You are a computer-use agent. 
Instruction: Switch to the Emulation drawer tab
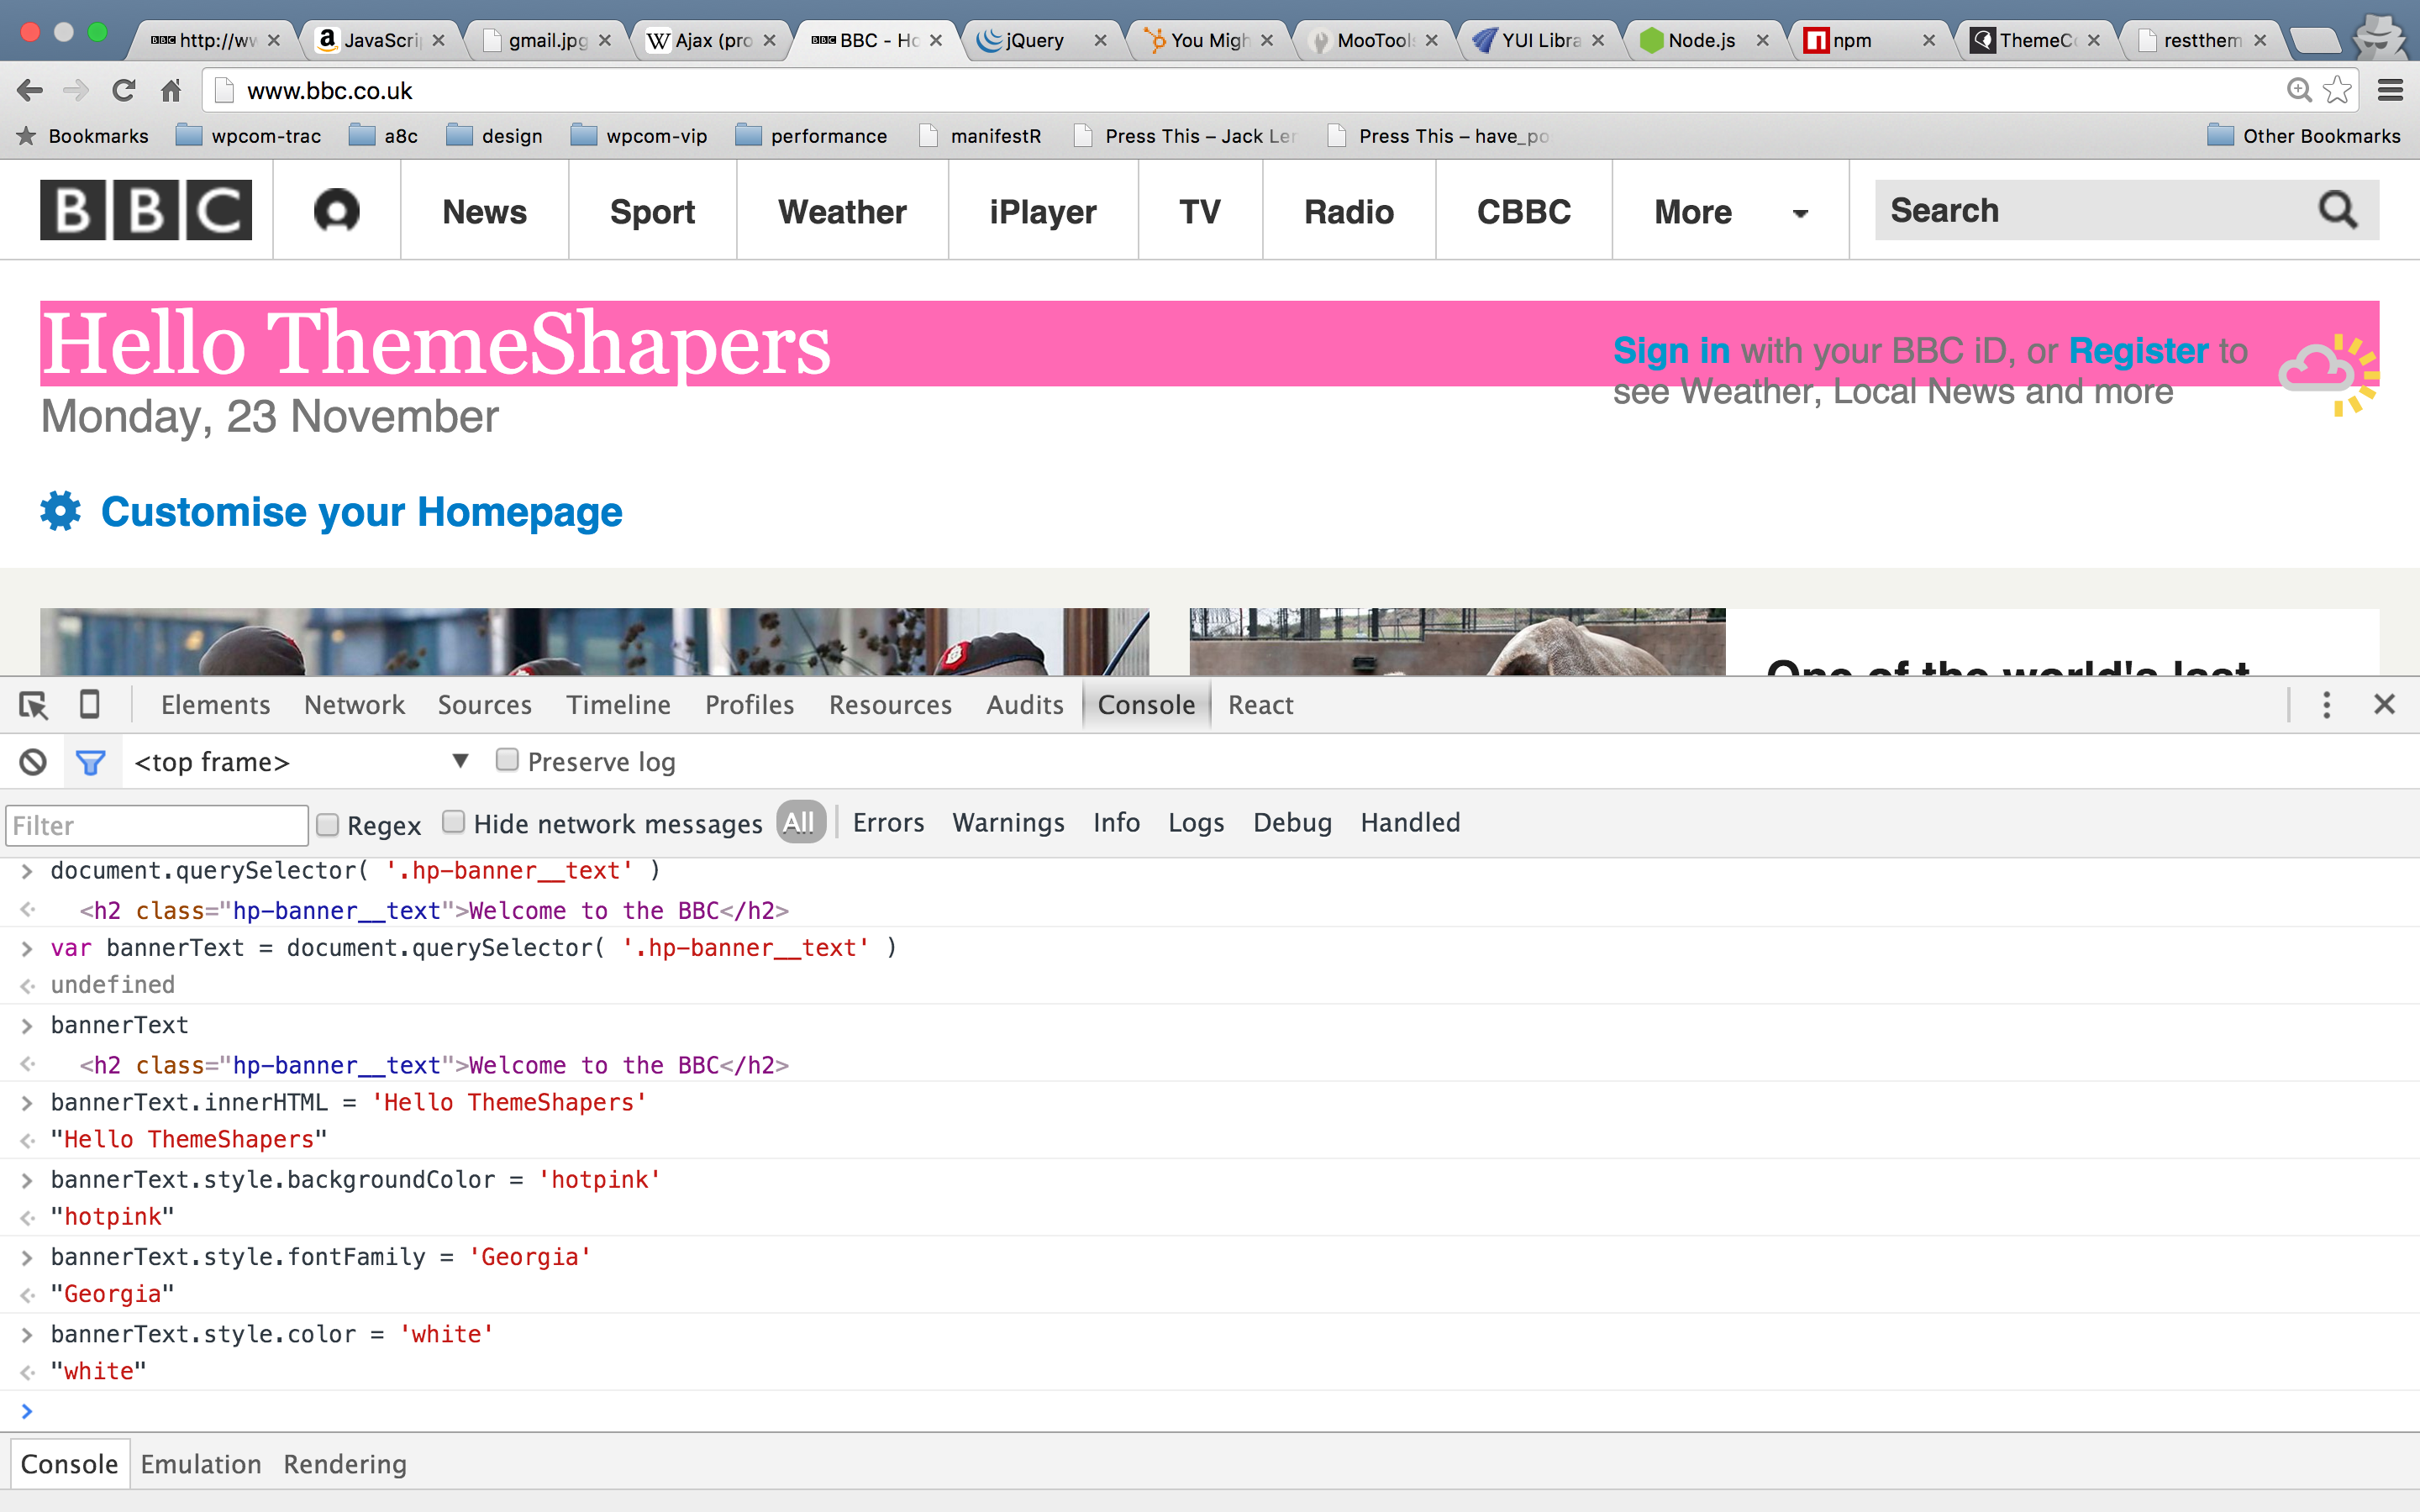pos(201,1464)
